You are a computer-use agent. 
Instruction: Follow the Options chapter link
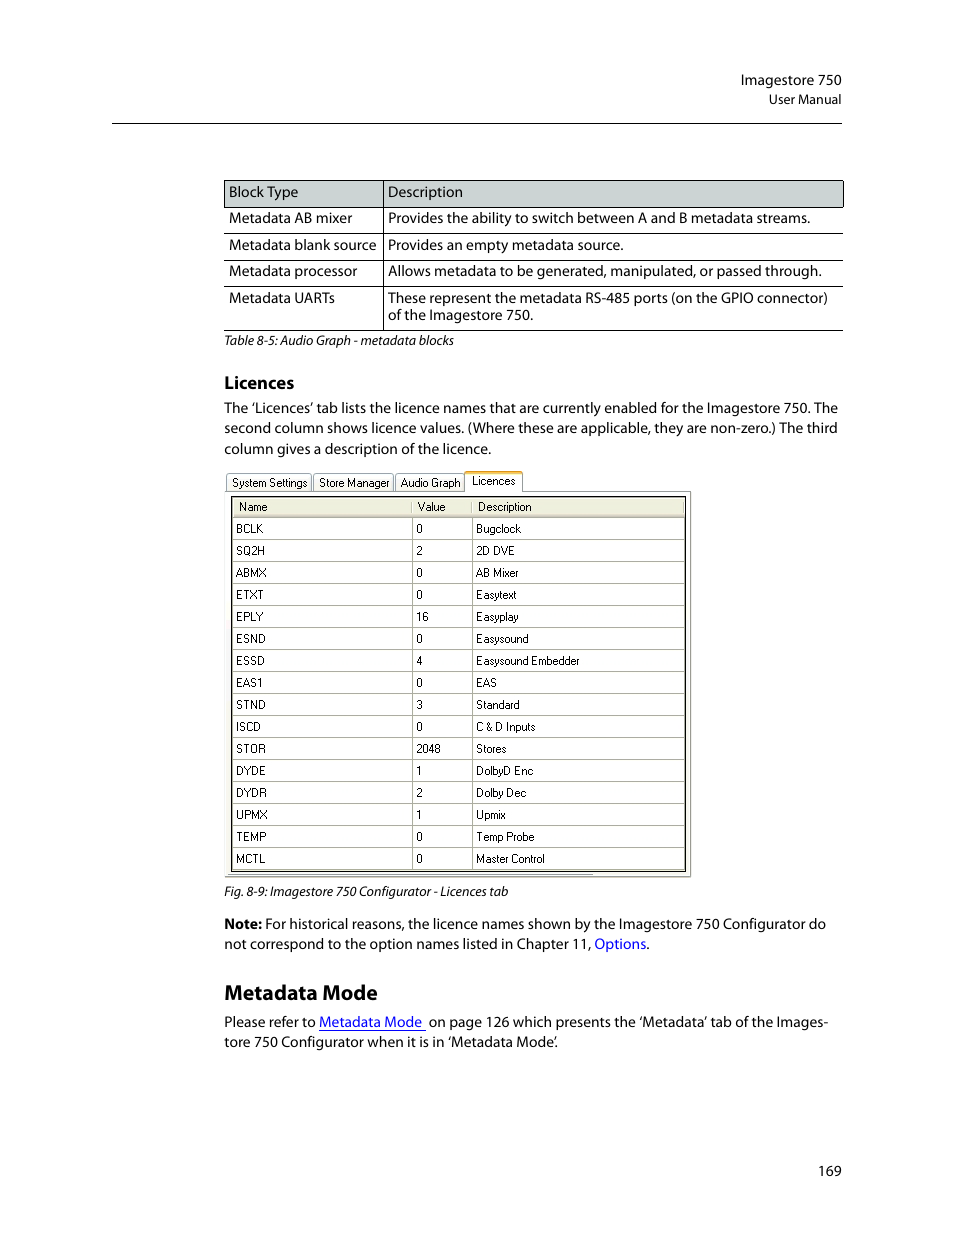click(x=620, y=944)
